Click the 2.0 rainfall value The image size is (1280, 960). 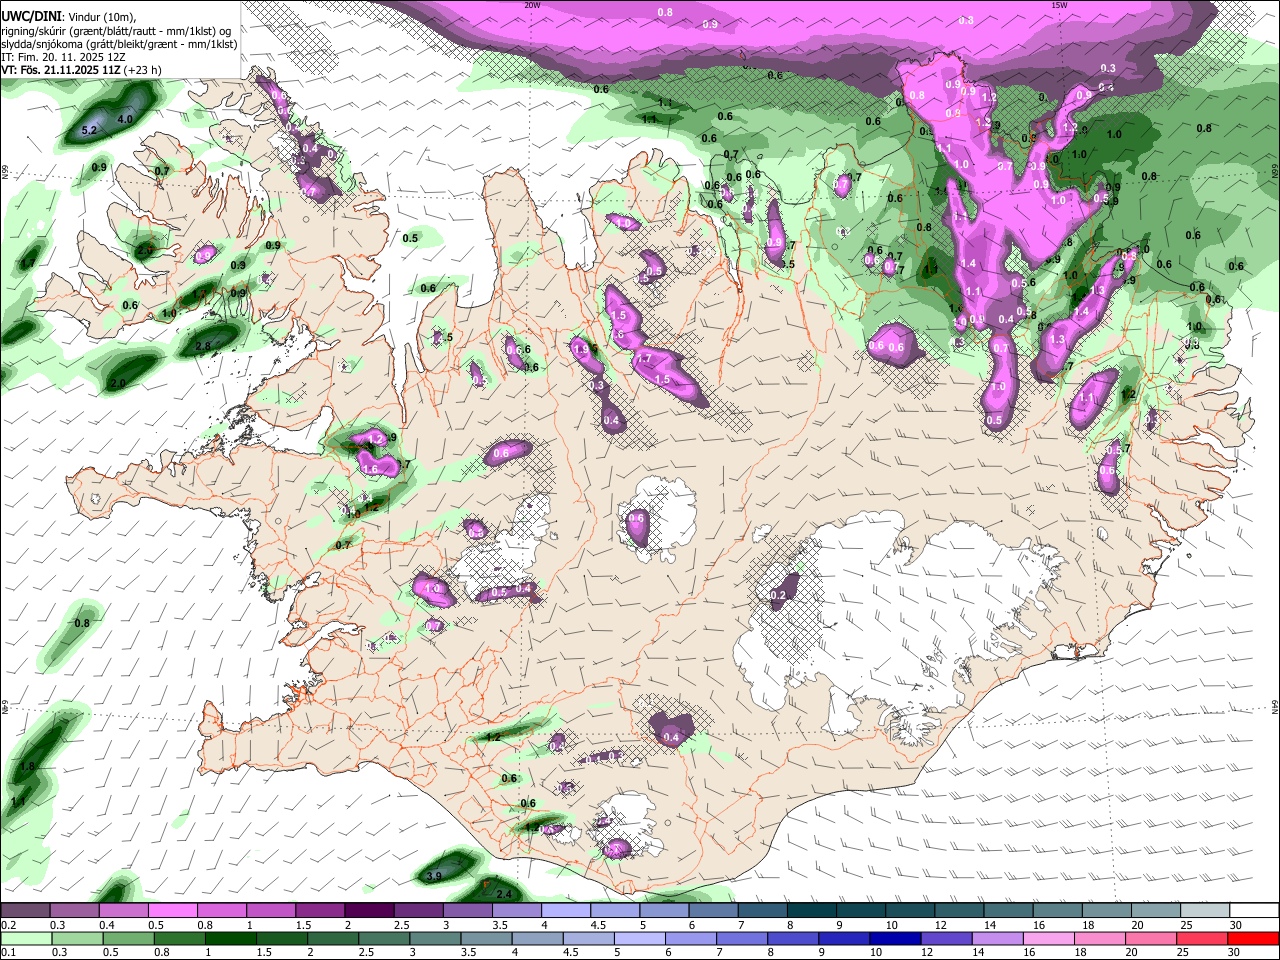[118, 384]
